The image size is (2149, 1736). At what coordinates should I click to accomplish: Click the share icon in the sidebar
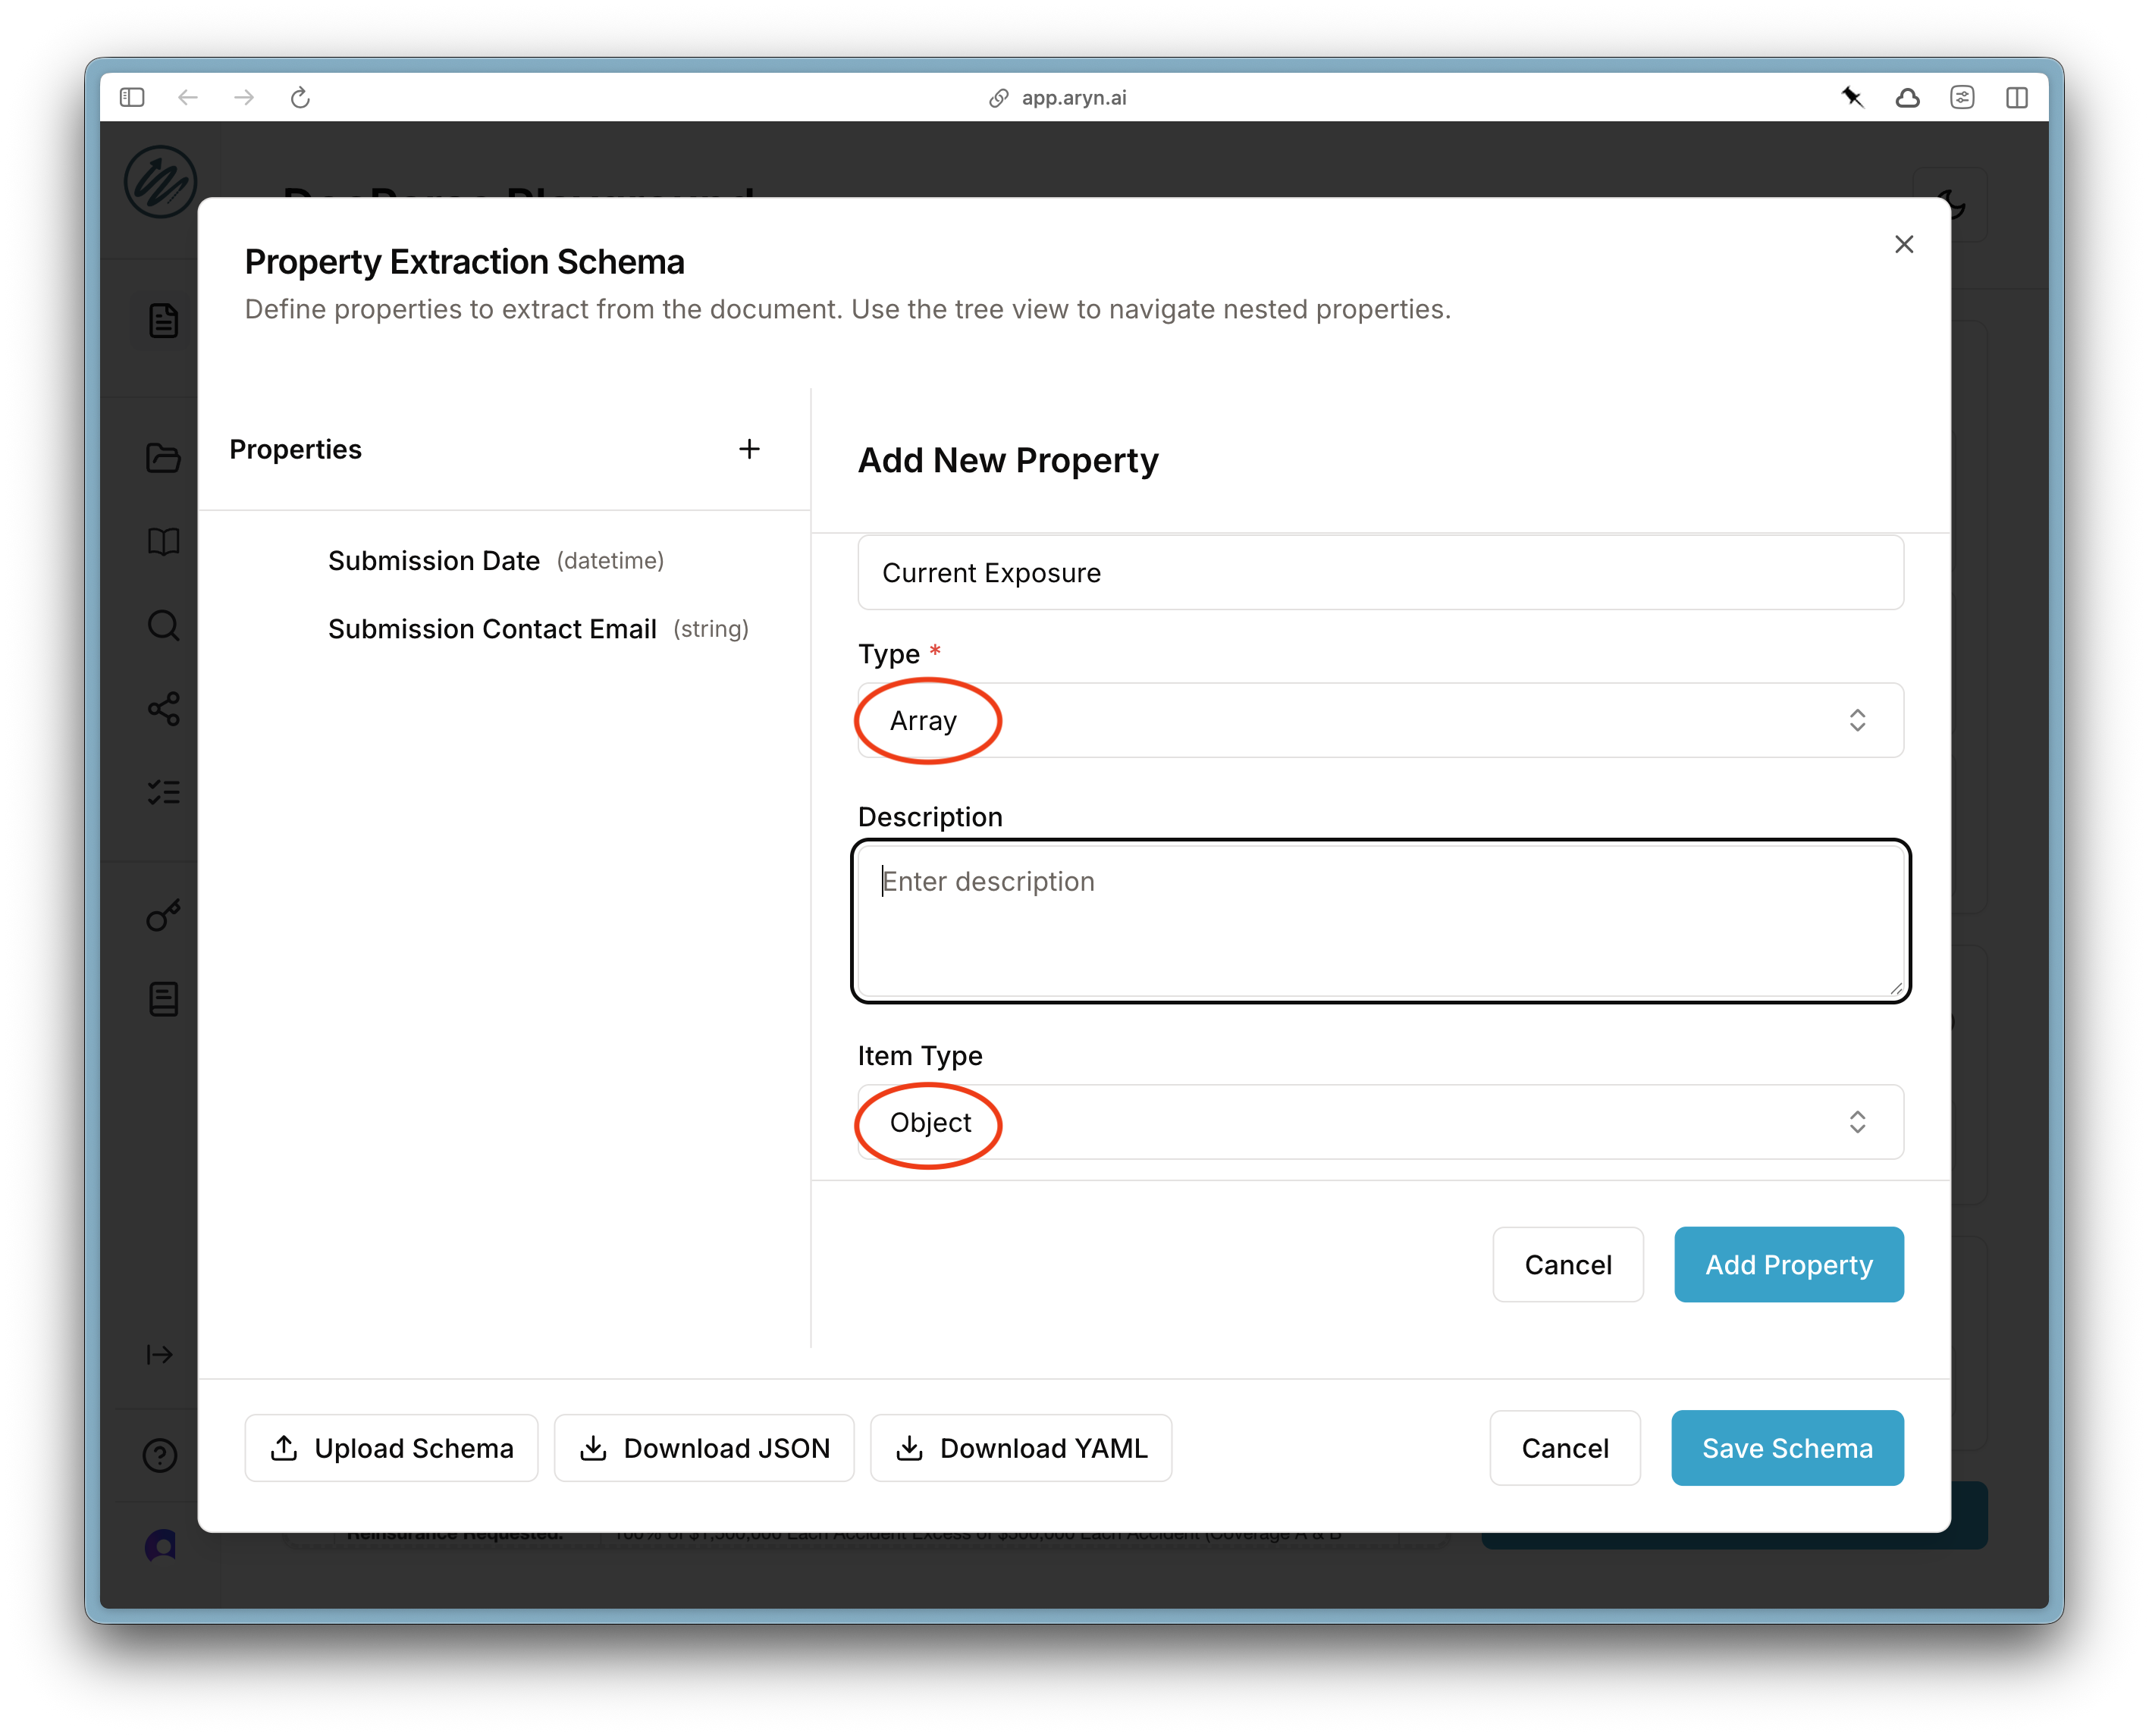163,710
